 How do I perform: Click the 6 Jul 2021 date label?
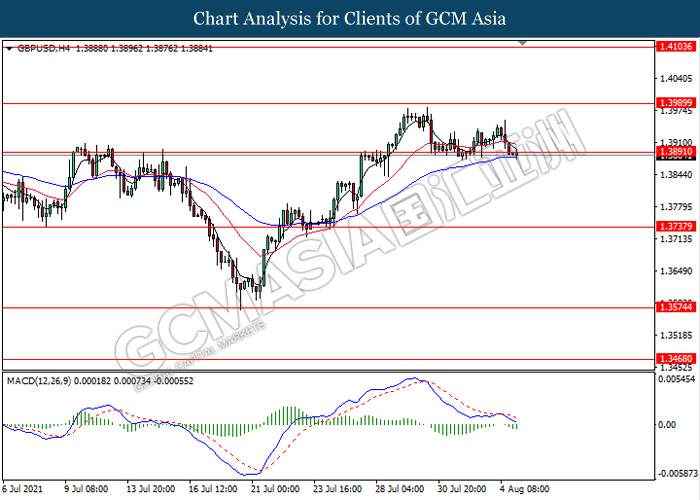tap(22, 489)
